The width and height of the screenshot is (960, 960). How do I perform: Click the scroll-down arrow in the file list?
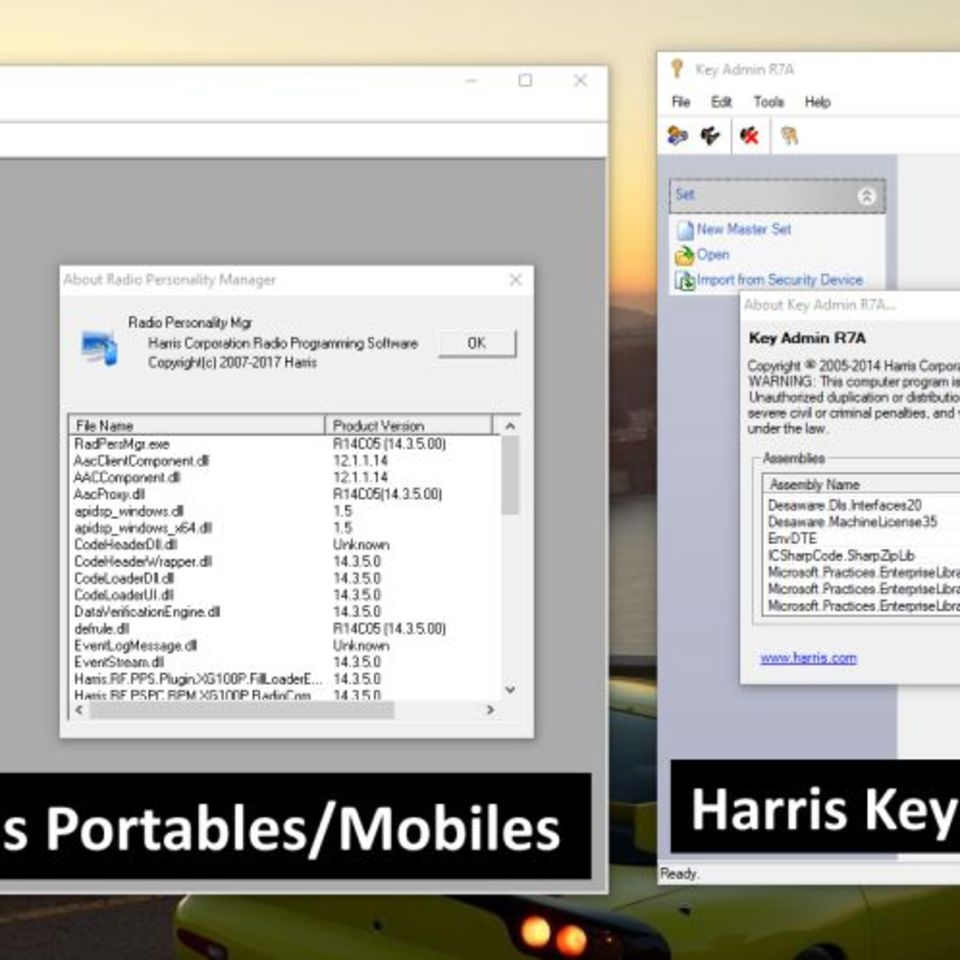tap(510, 690)
